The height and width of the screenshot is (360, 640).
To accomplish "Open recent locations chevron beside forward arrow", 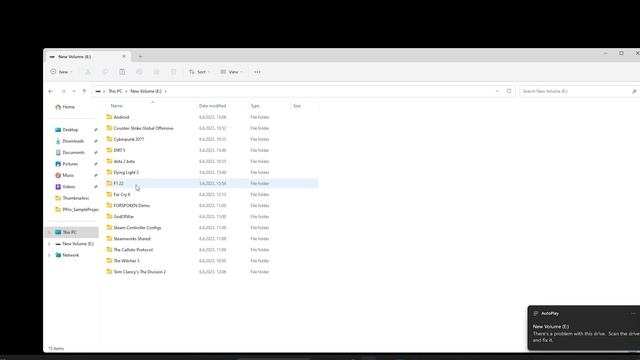I will point(74,91).
